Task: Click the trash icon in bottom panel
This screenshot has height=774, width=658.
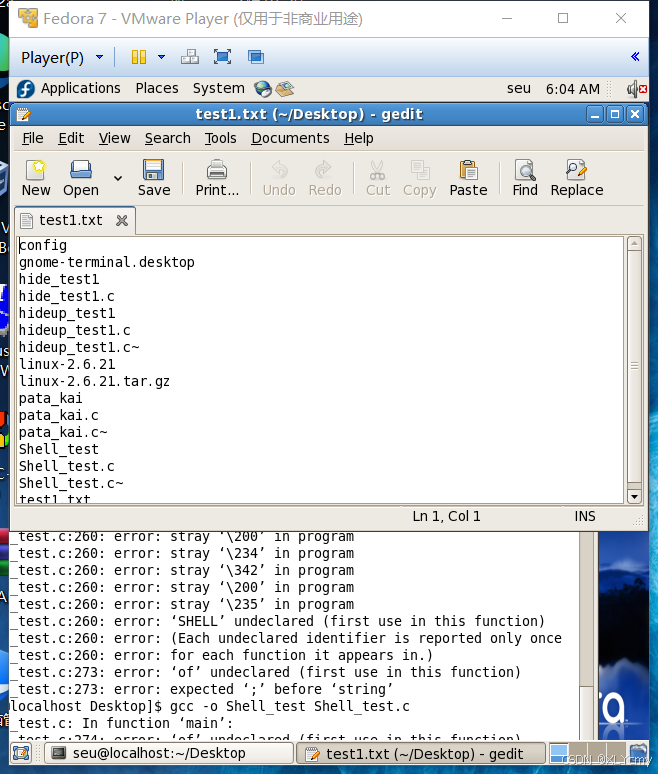Action: click(x=639, y=753)
